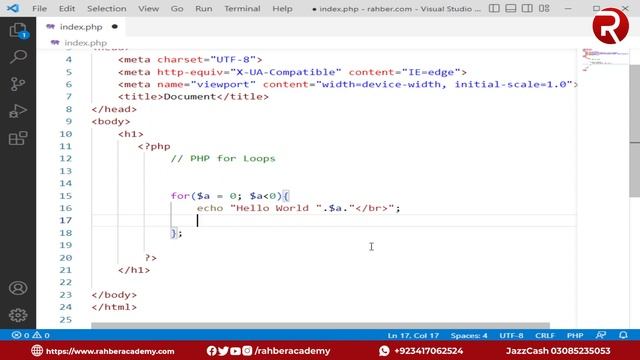Click the "// PHP for Loops" comment
This screenshot has height=360, width=640.
(223, 158)
